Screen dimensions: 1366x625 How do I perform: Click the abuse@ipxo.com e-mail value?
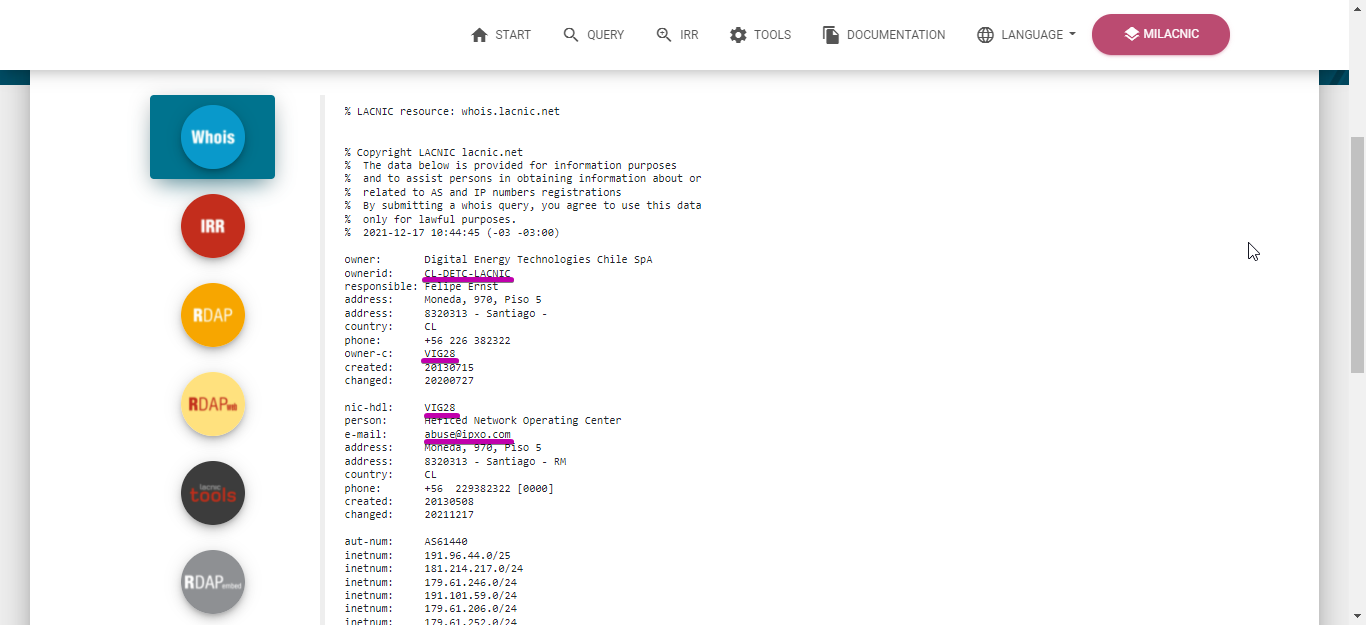point(467,435)
